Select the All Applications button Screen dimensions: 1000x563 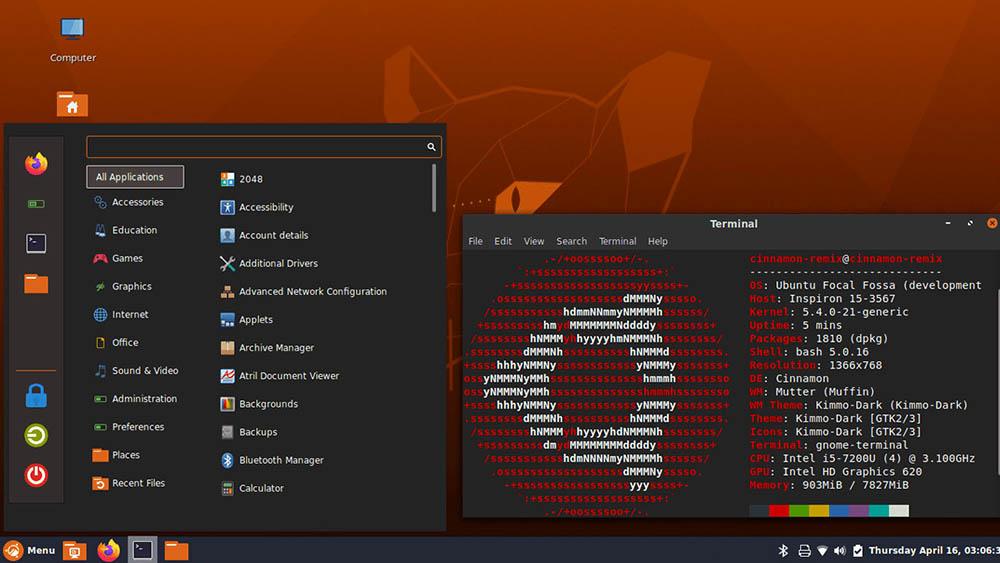coord(135,177)
